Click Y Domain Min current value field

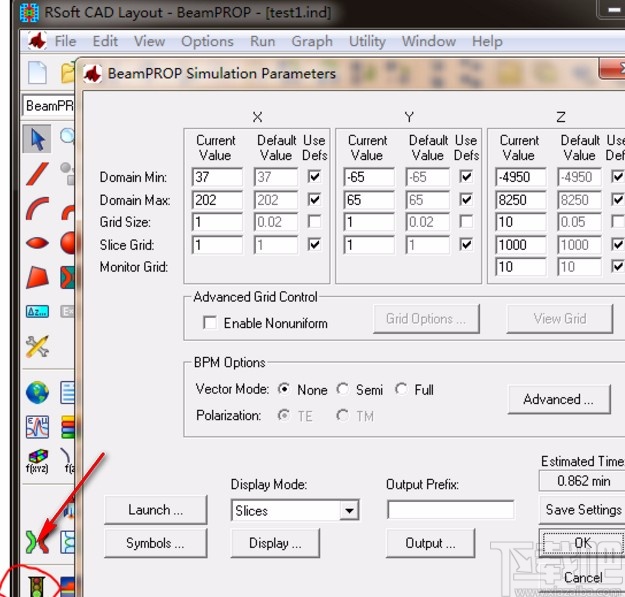pos(369,177)
